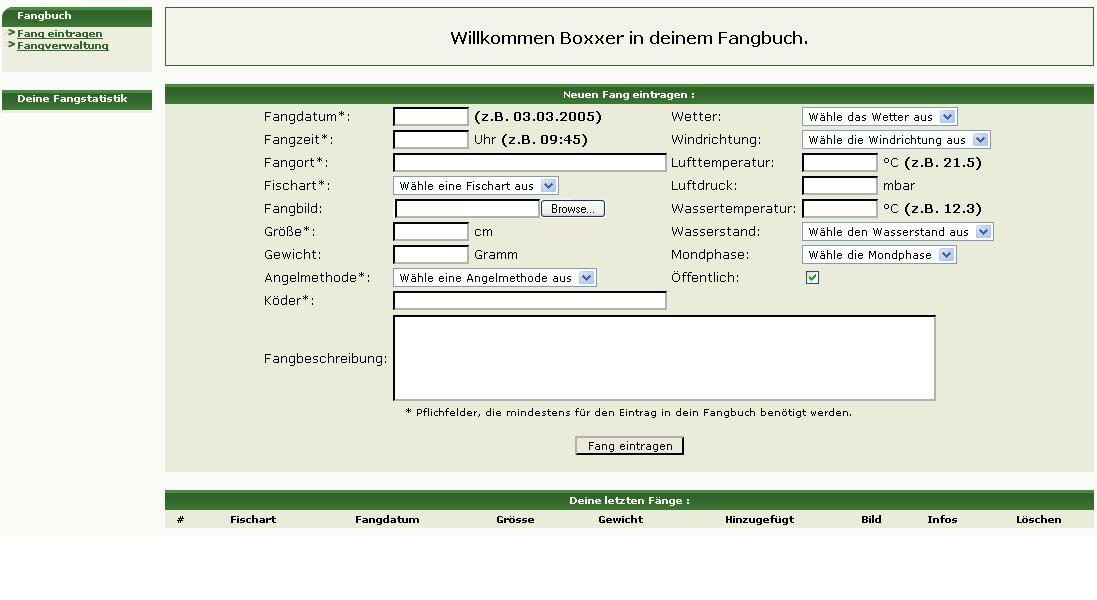Screen dimensions: 1097x600
Task: Click the Browse... button for Fangbild
Action: (573, 209)
